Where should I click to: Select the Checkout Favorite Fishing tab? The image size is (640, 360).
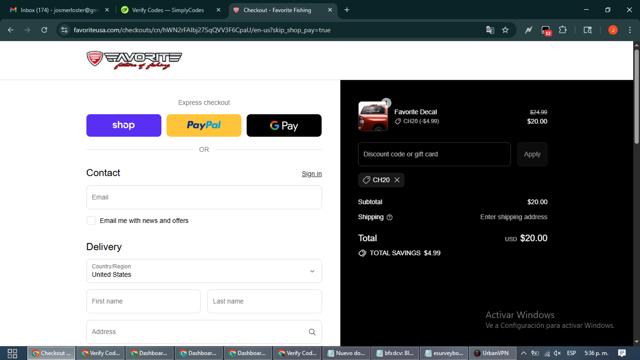click(x=282, y=10)
